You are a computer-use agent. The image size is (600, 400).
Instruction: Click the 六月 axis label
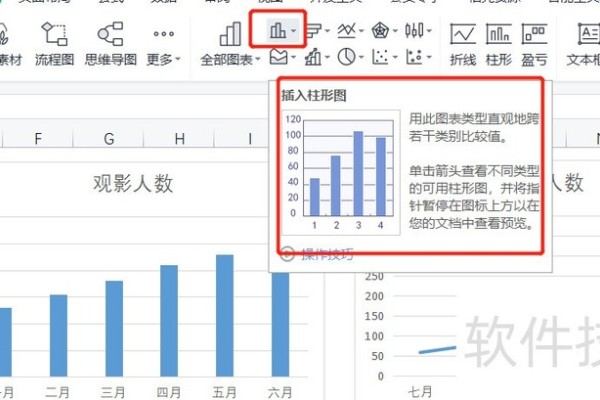[280, 392]
